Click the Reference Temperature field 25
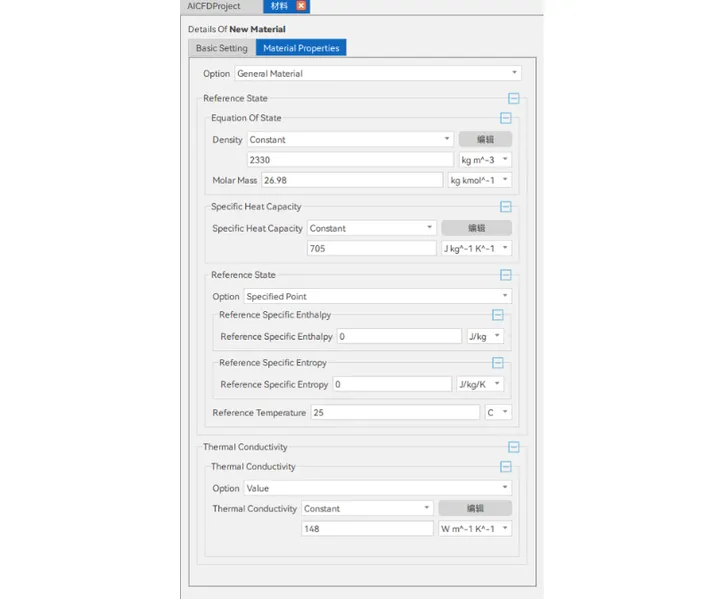 coord(395,413)
